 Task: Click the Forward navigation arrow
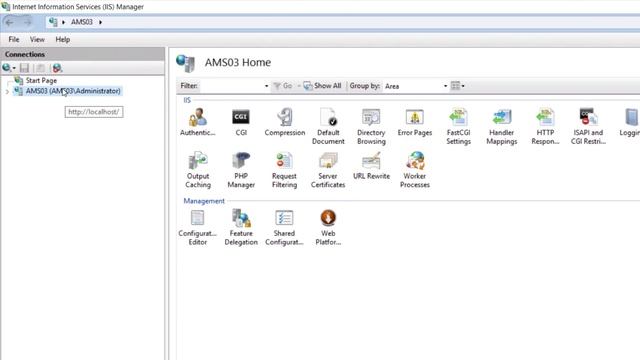click(x=27, y=22)
